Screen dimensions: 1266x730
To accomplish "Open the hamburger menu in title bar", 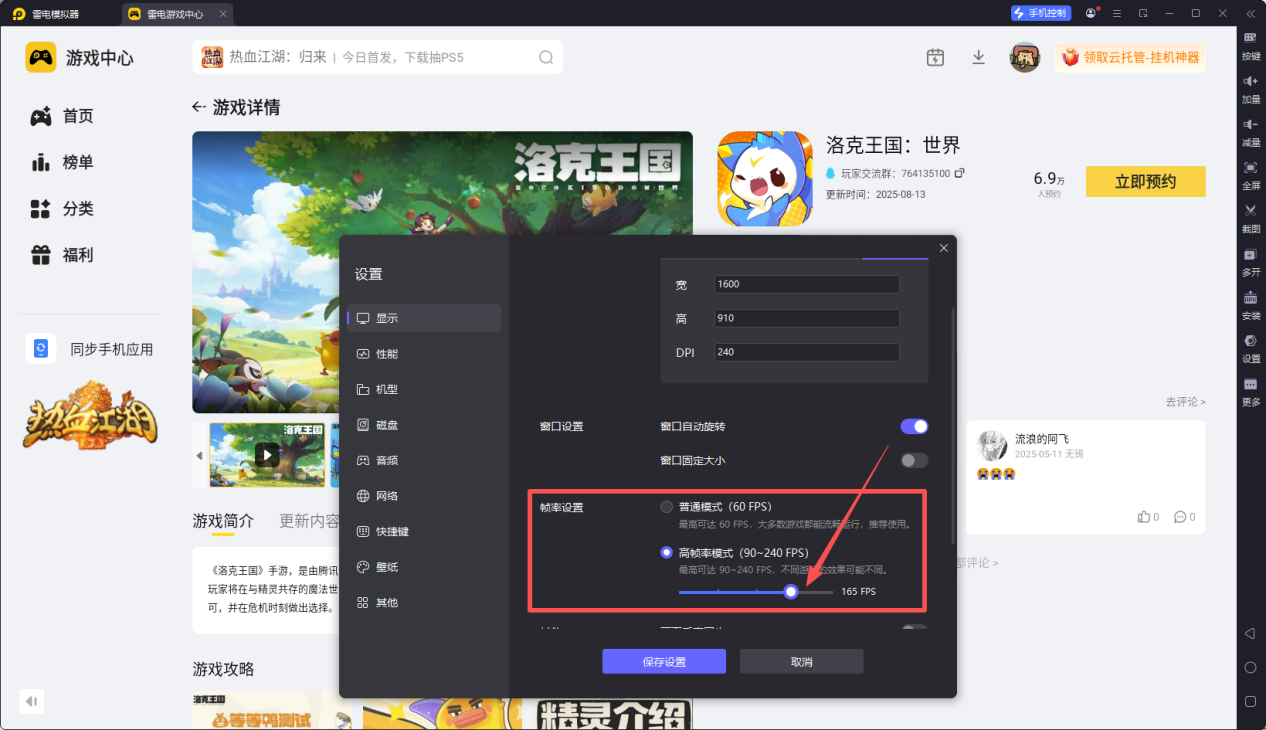I will click(1117, 13).
